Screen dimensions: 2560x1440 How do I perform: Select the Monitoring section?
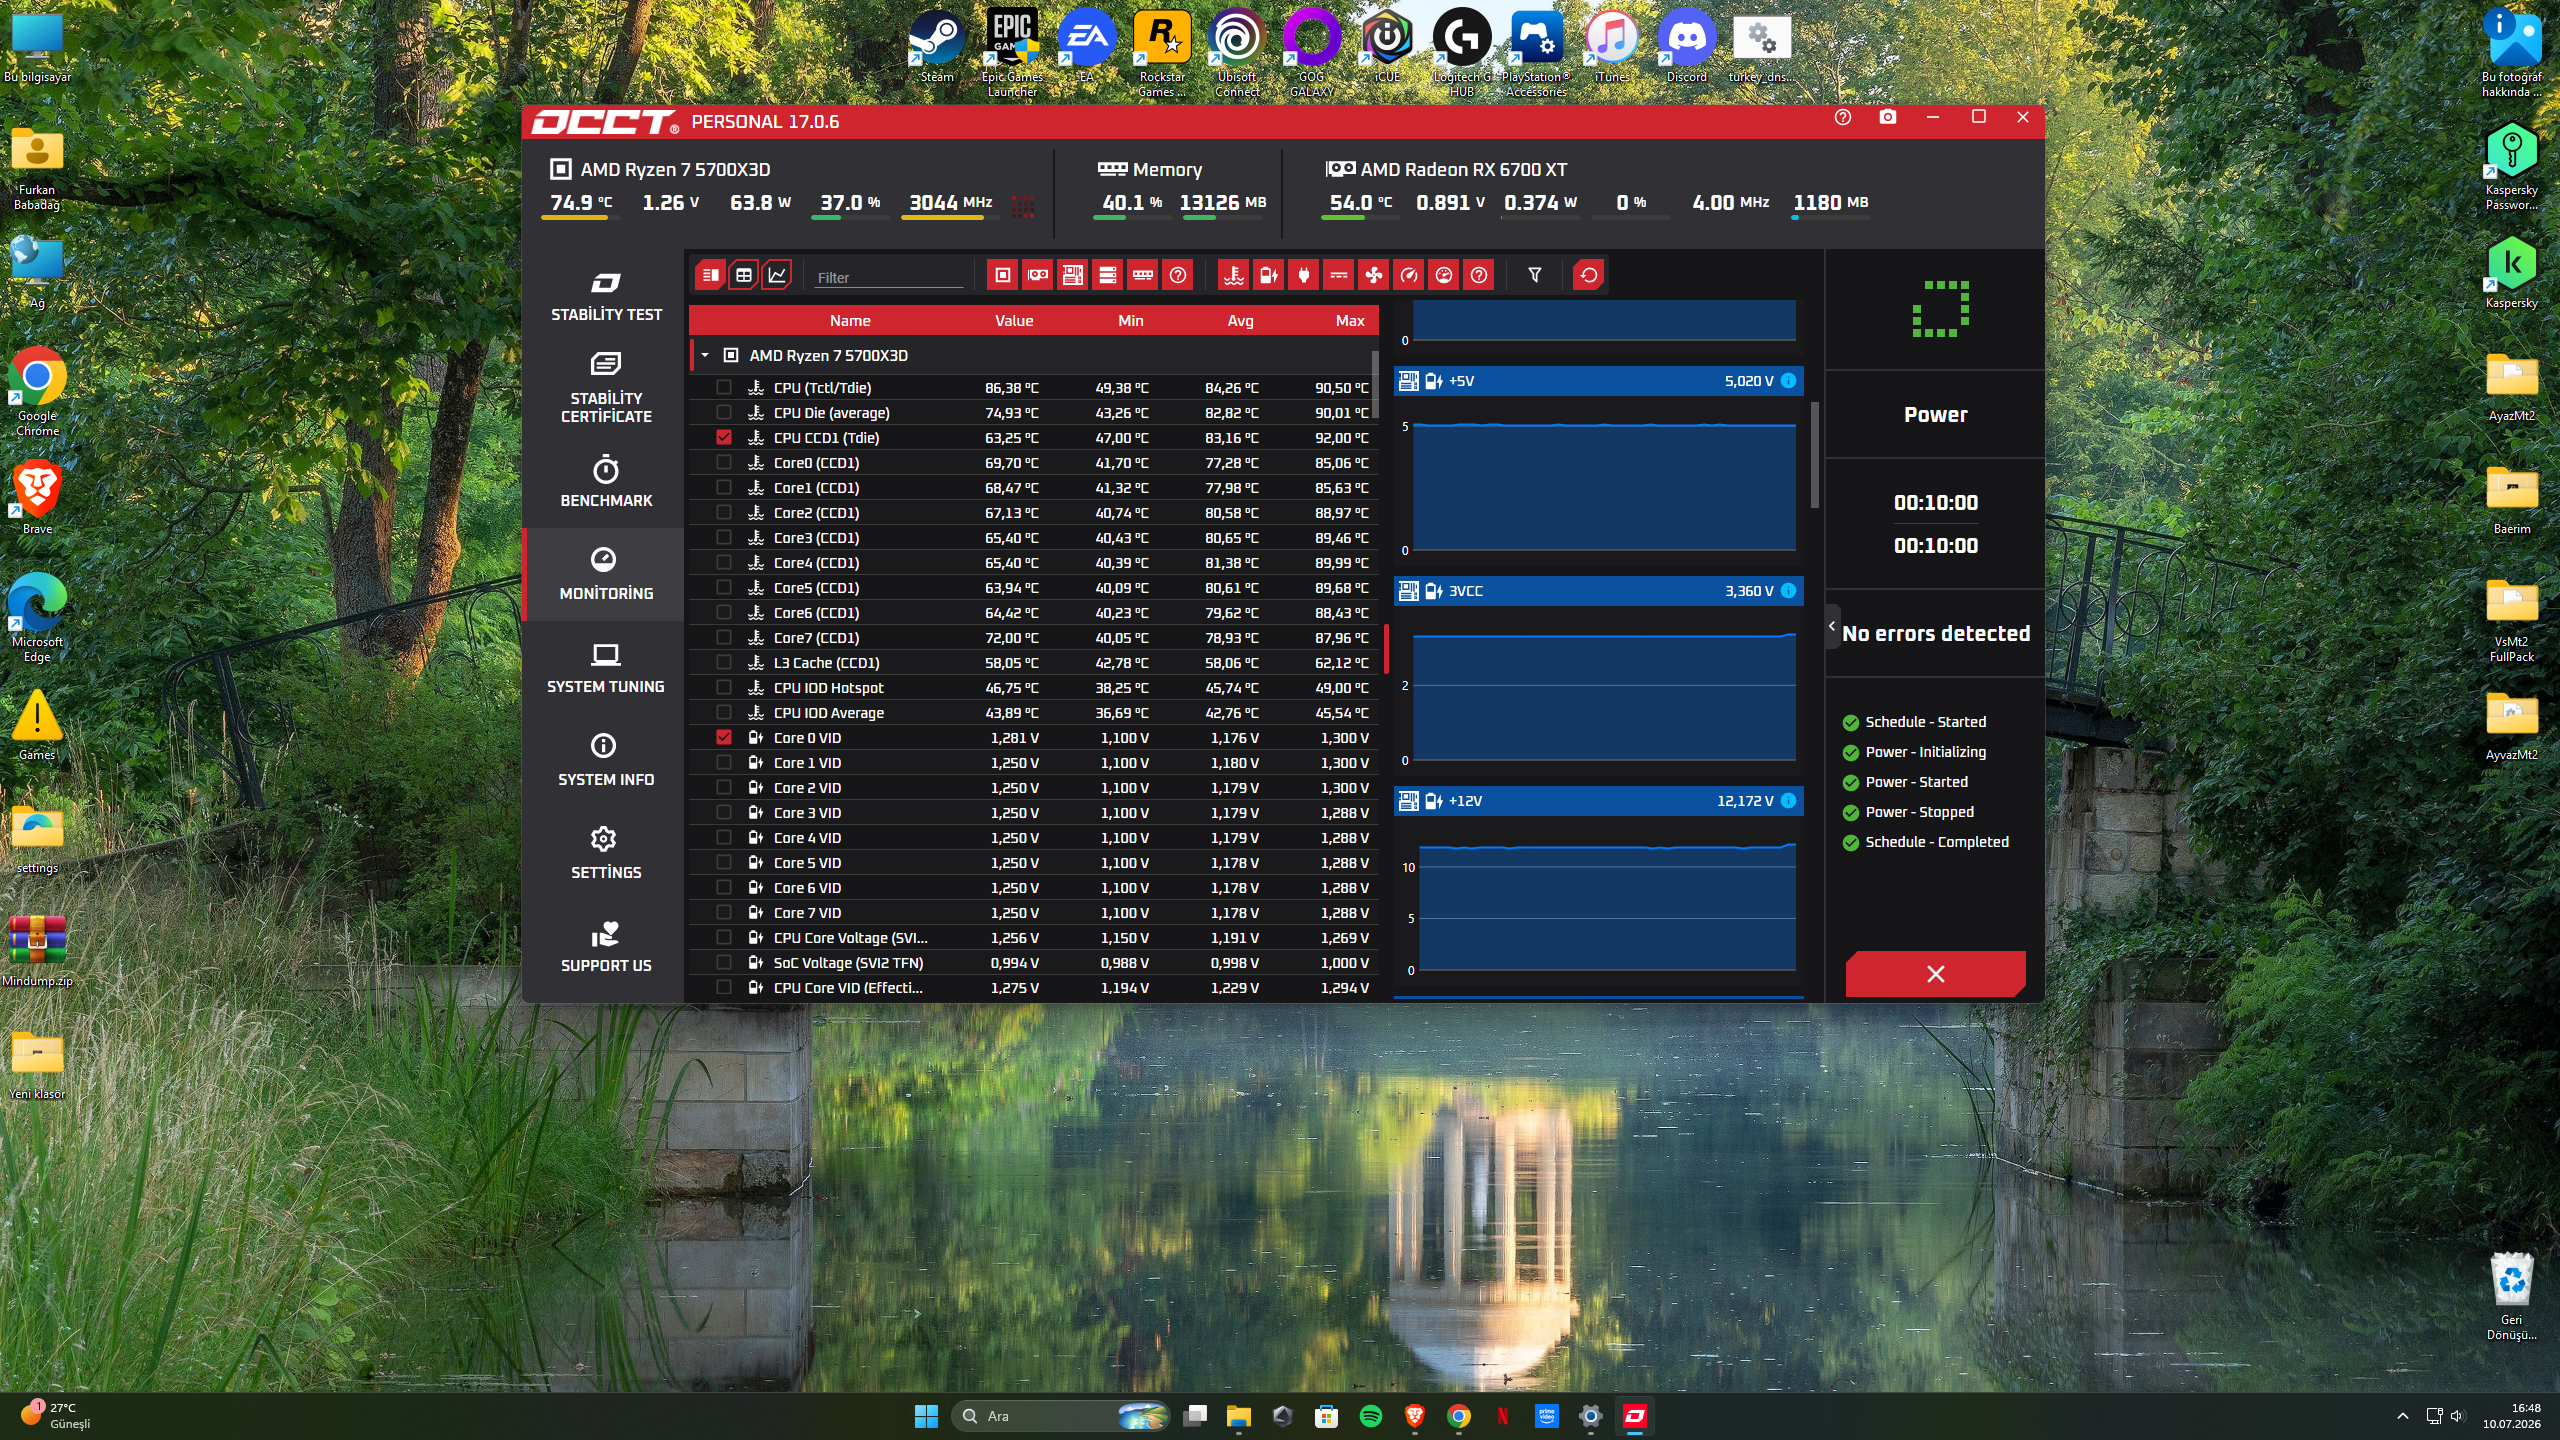pyautogui.click(x=606, y=575)
